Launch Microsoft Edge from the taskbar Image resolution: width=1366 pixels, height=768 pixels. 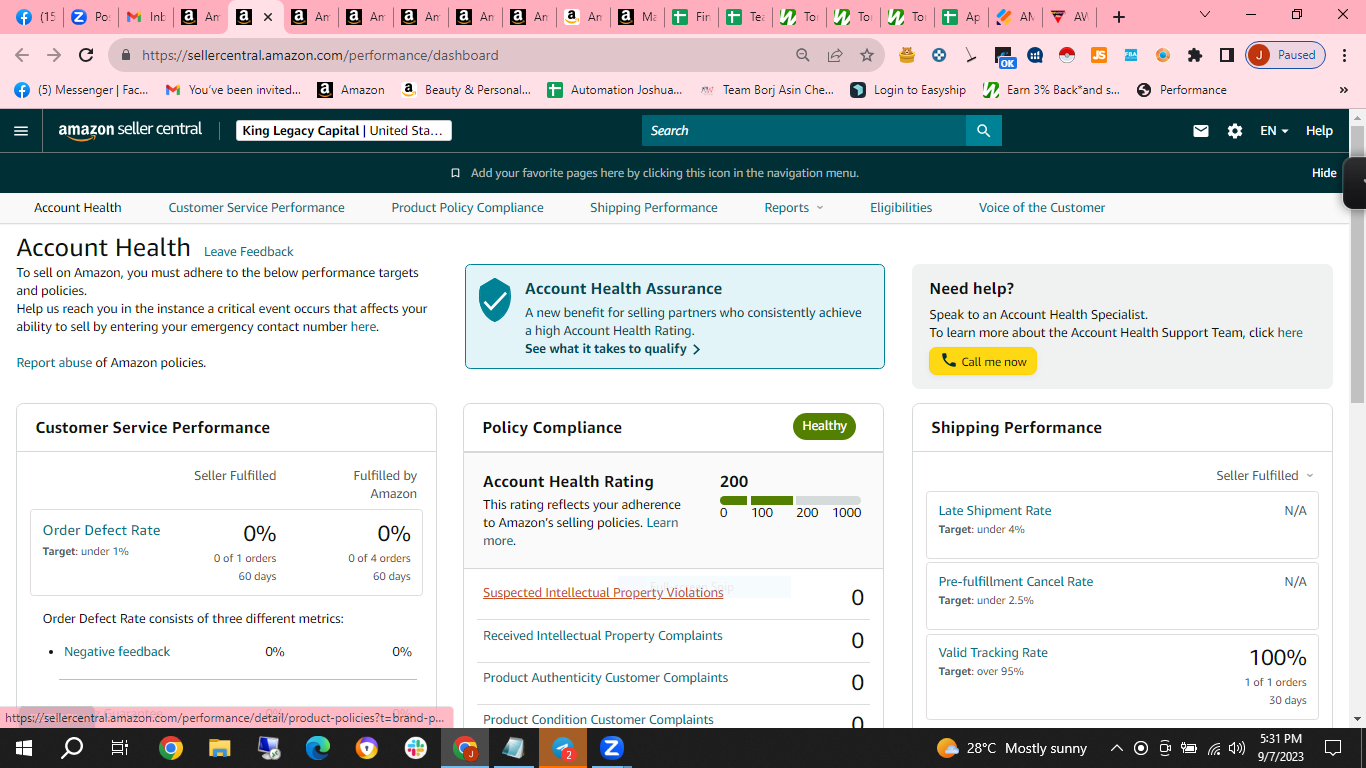[318, 748]
